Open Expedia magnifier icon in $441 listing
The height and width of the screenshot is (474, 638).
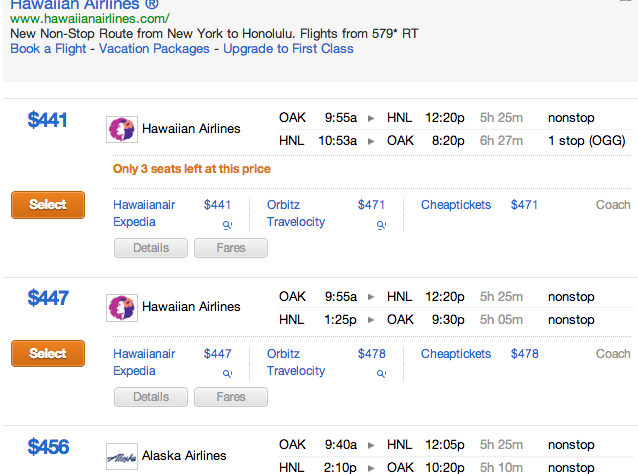click(227, 225)
